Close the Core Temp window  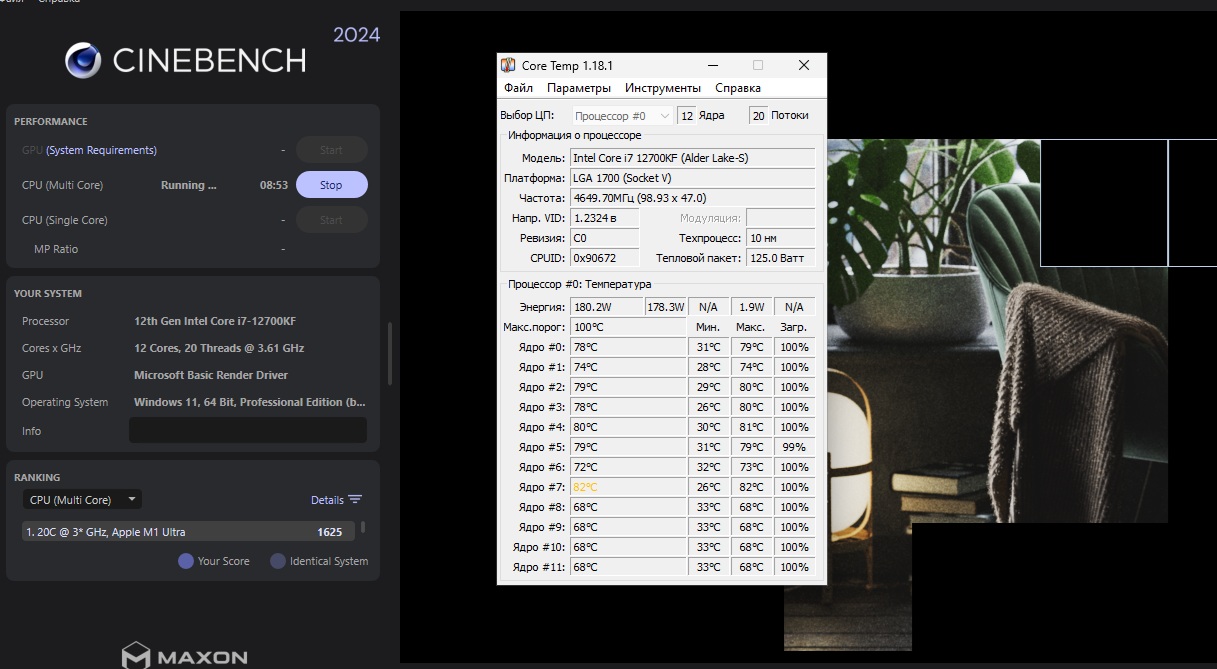pos(804,66)
